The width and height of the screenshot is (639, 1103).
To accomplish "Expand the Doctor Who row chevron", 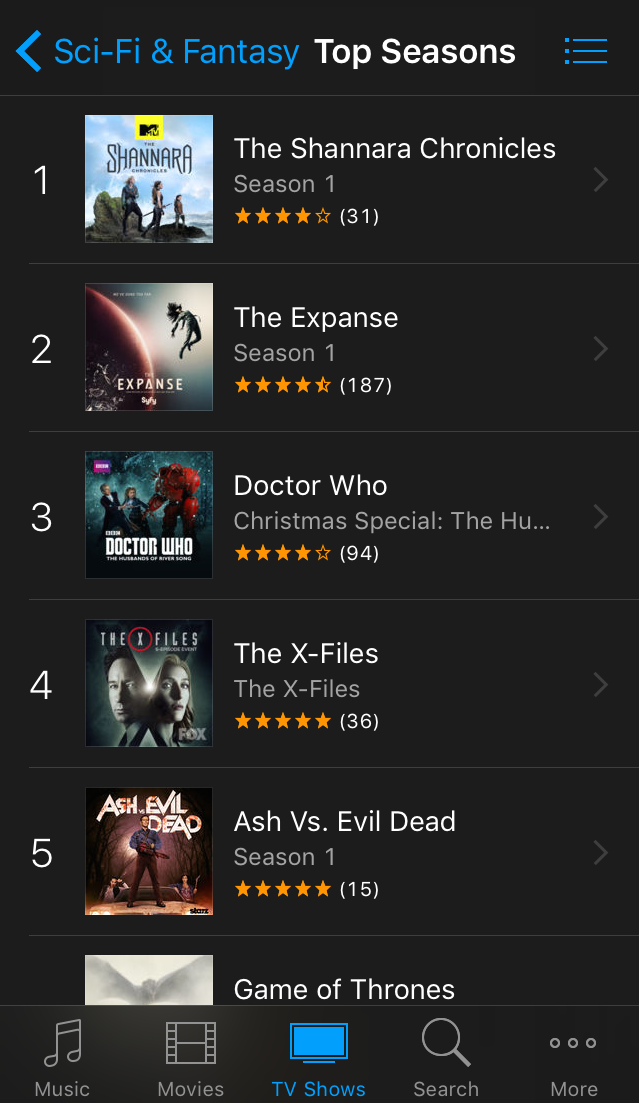I will coord(600,516).
